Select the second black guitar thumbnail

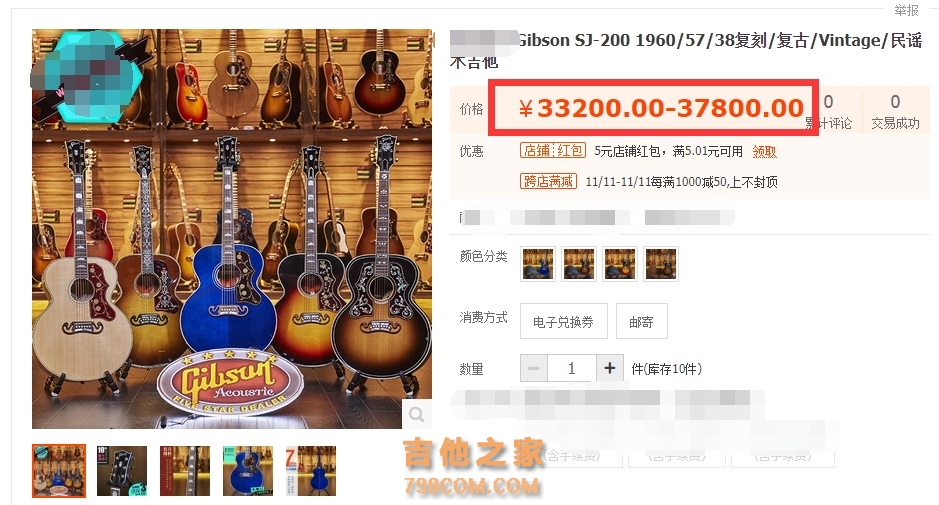[122, 471]
